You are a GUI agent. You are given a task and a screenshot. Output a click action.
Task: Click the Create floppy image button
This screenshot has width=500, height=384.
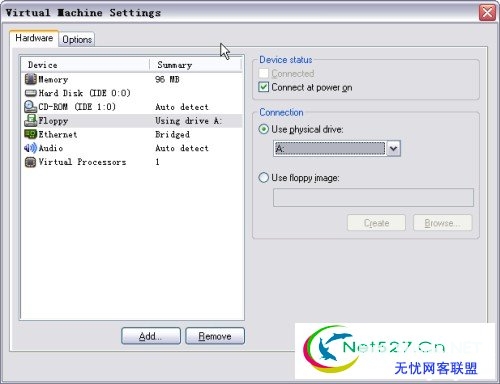(x=376, y=223)
